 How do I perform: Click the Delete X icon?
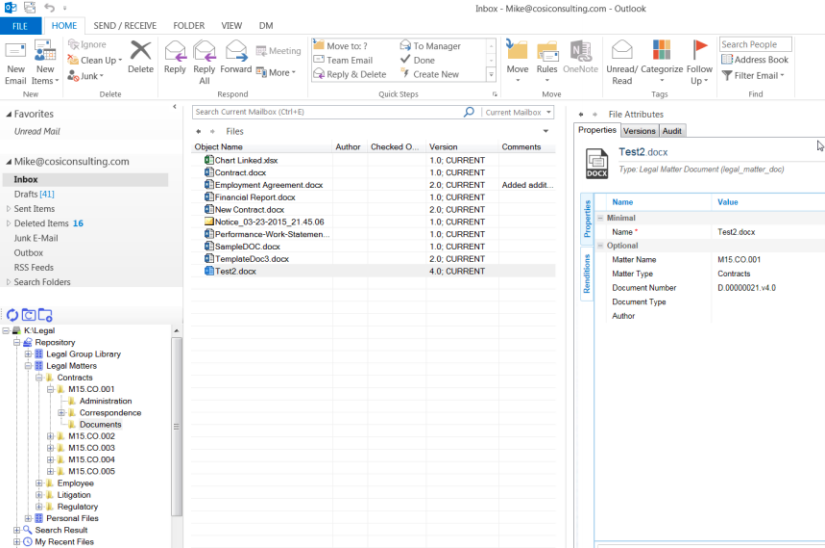[x=140, y=51]
